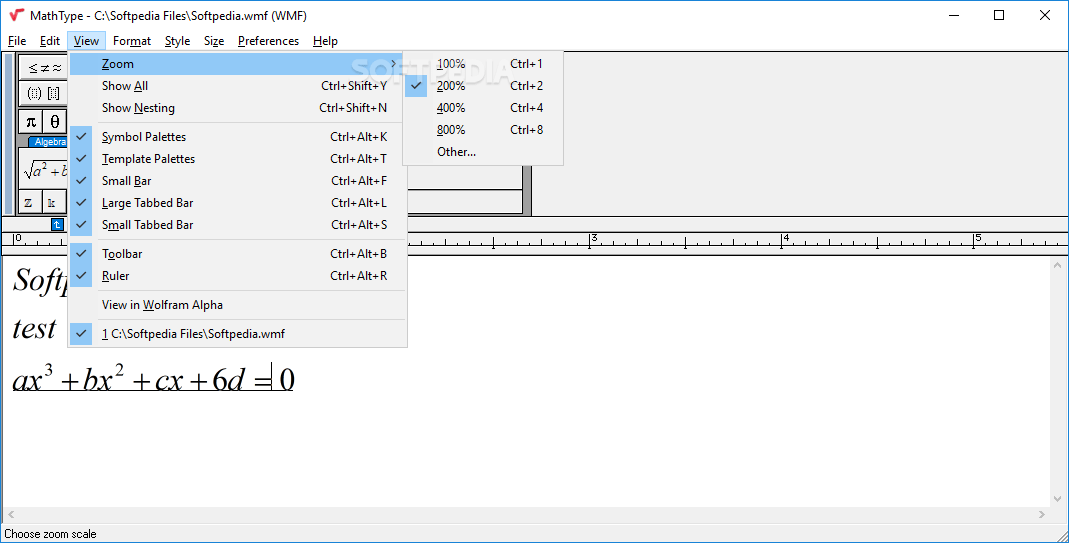Toggle Small Tabbed Bar visibility
Image resolution: width=1069 pixels, height=543 pixels.
tap(239, 224)
